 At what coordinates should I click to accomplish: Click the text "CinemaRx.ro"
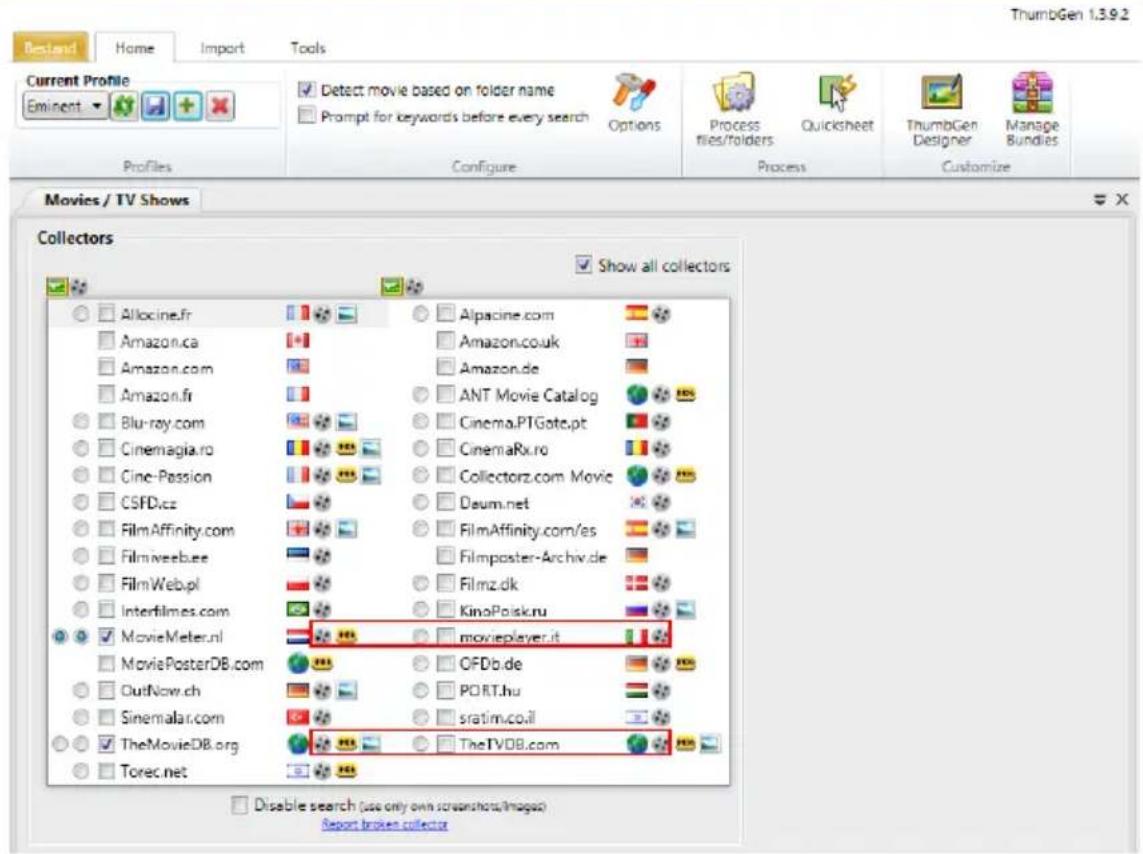click(x=504, y=450)
